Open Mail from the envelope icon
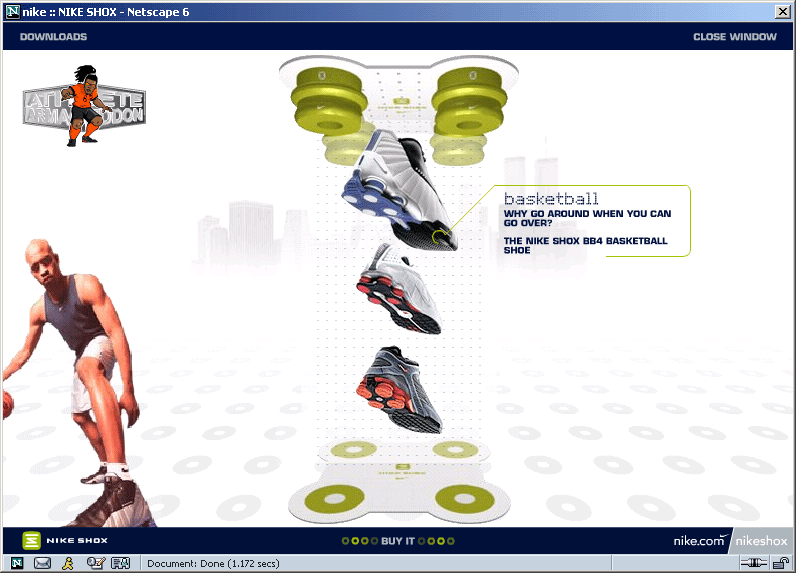This screenshot has height=573, width=796. tap(43, 563)
